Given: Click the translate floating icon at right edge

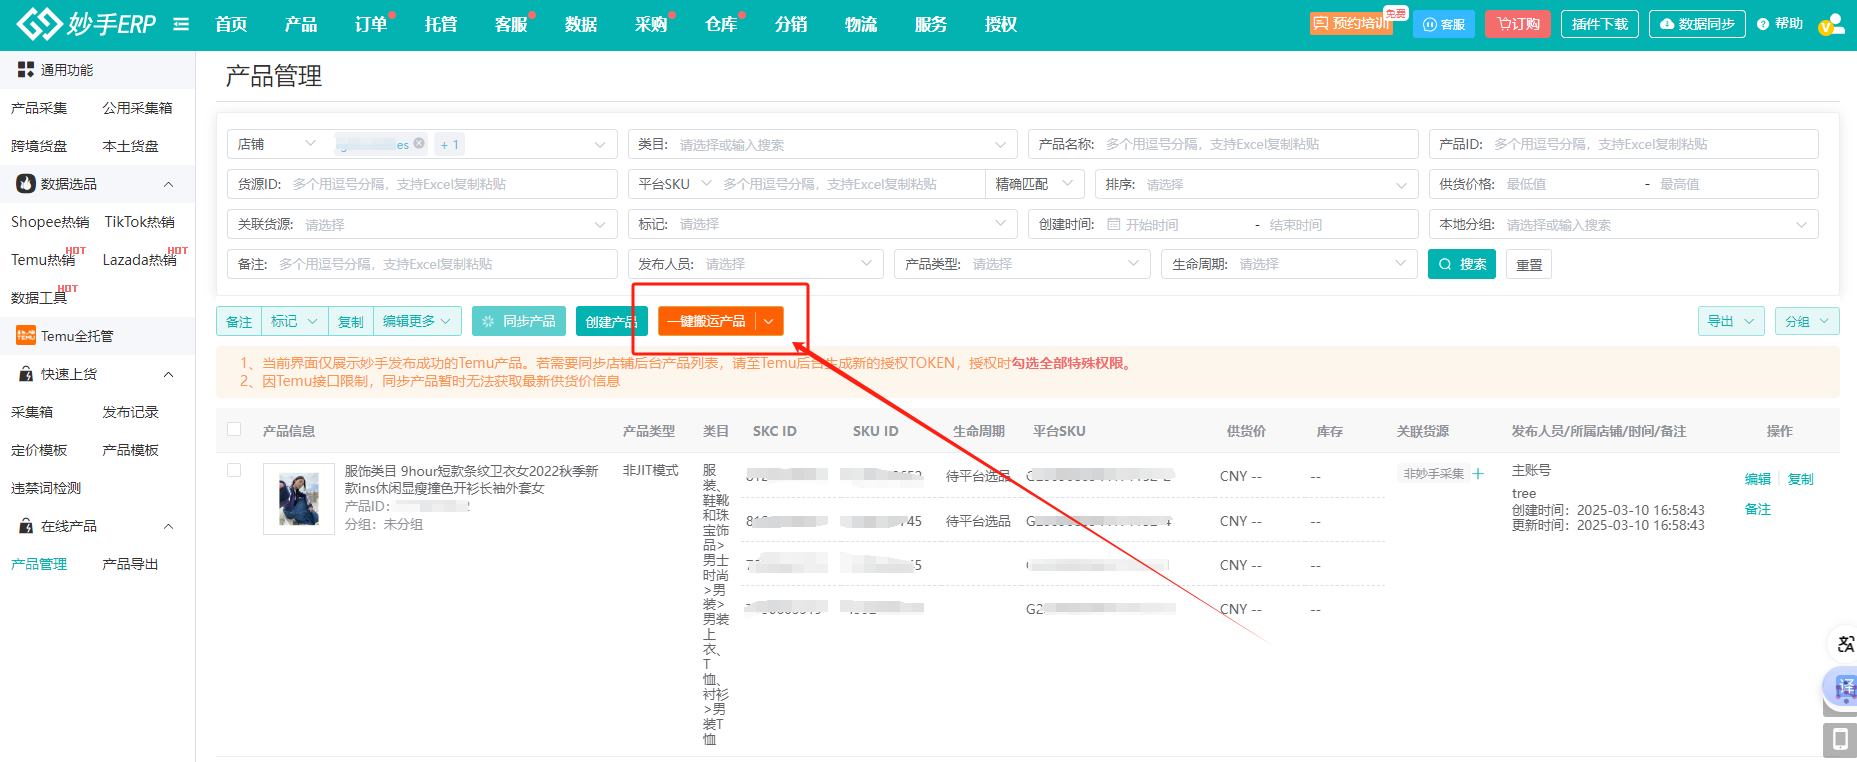Looking at the screenshot, I should (x=1845, y=644).
